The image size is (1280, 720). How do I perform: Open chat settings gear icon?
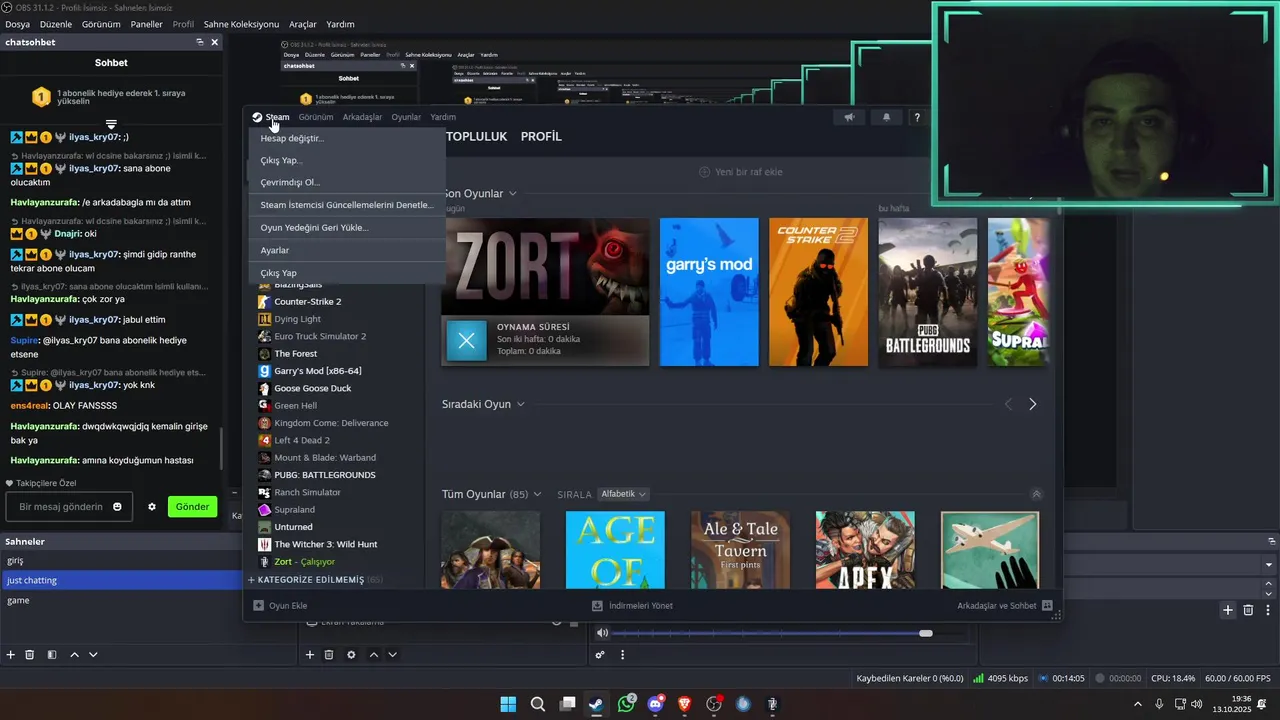click(152, 506)
